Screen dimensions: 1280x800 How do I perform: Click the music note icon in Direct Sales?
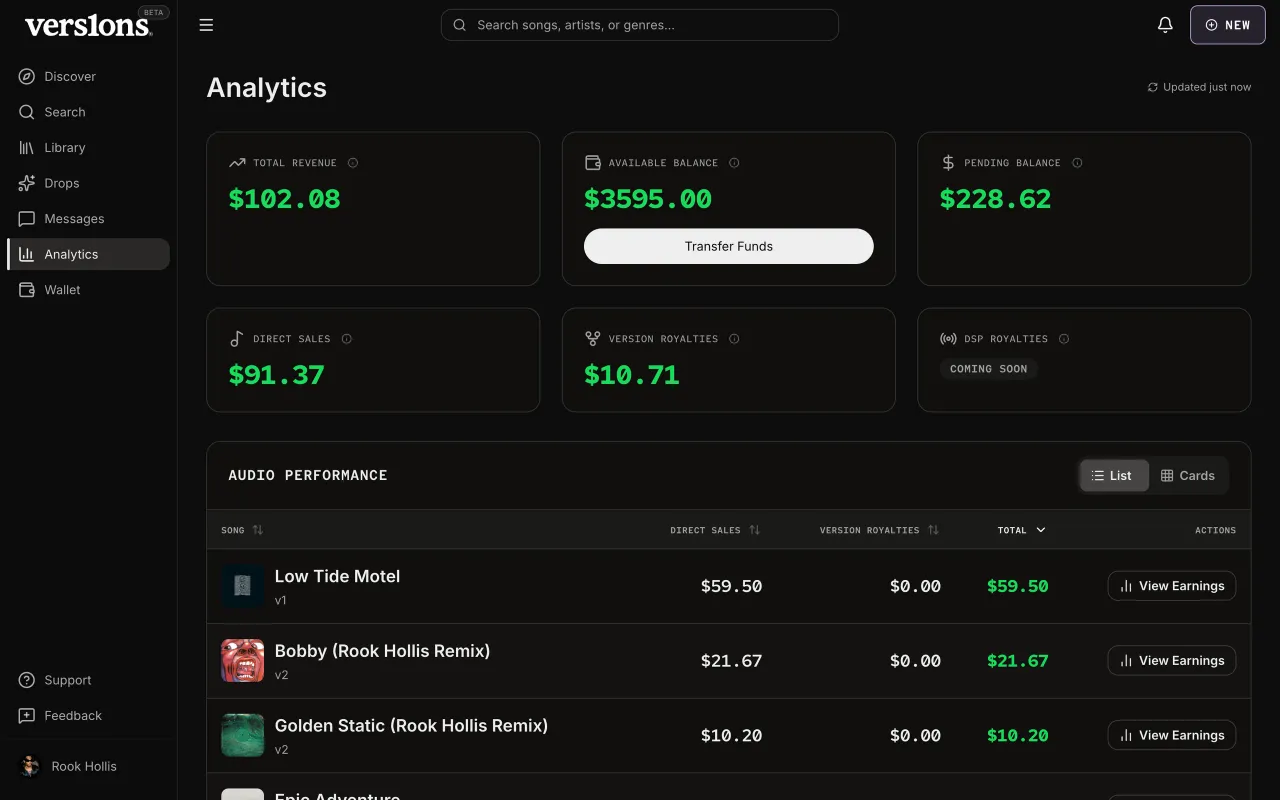click(x=237, y=339)
